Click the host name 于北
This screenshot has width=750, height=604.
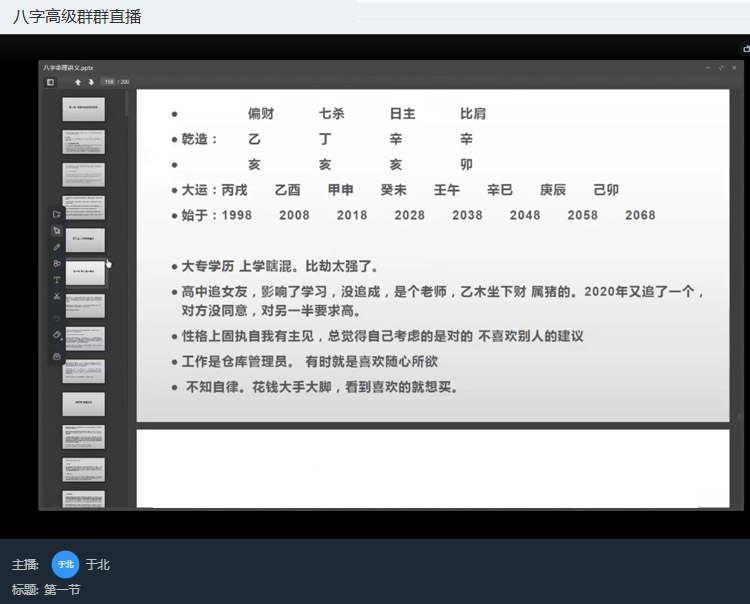coord(98,565)
